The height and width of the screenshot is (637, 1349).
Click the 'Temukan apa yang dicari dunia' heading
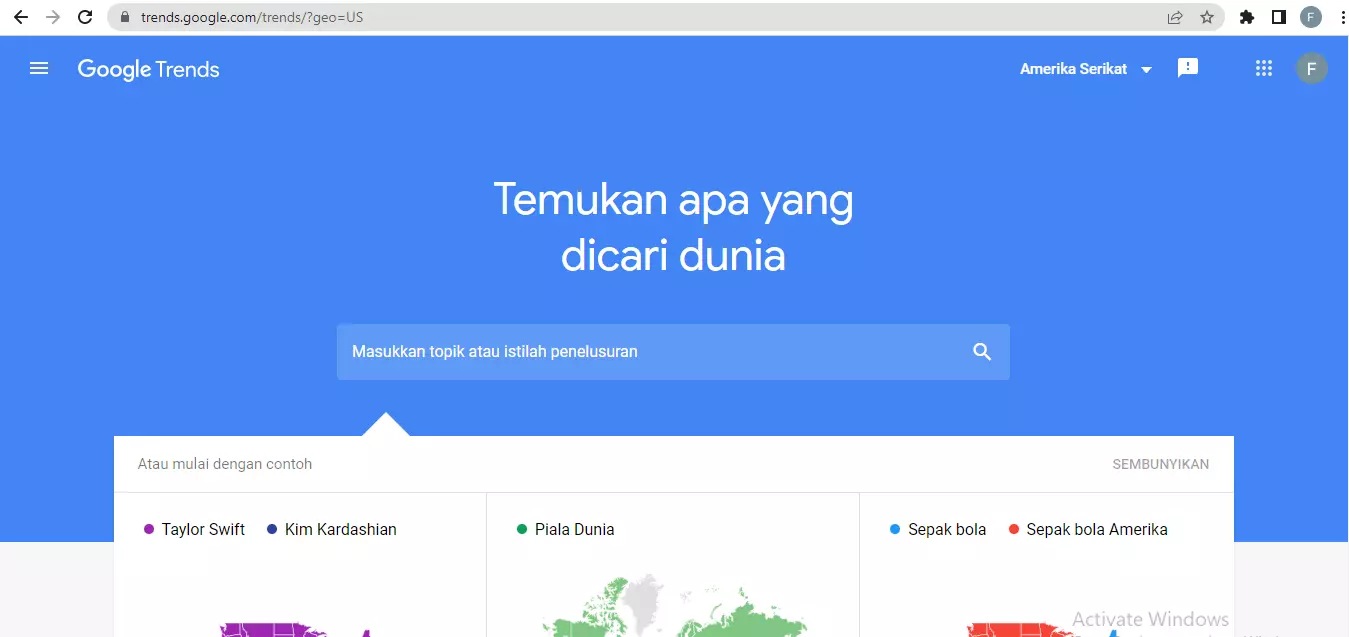673,228
